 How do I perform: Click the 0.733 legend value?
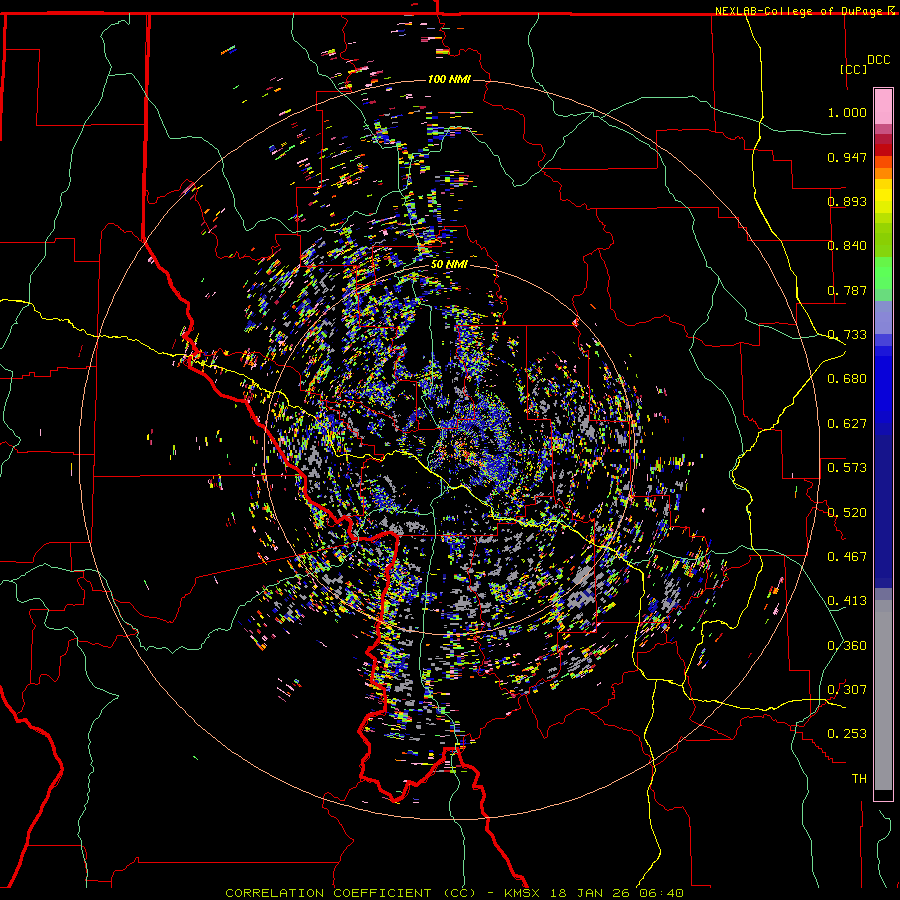(x=847, y=335)
